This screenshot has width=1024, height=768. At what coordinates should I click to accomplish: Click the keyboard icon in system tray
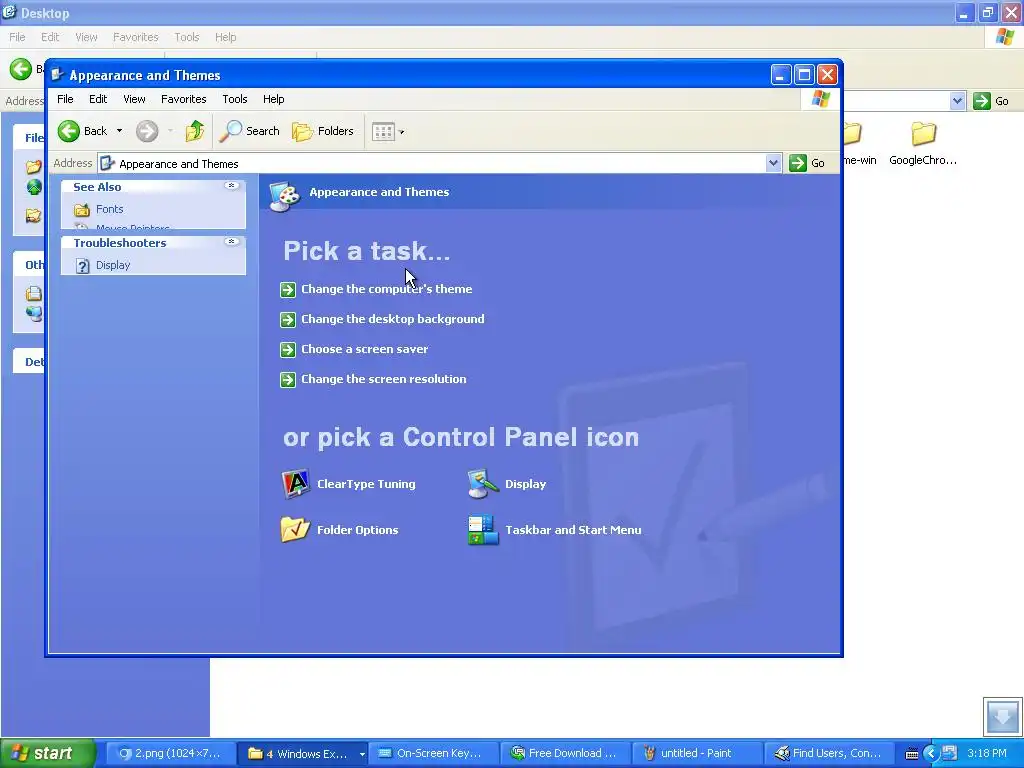(912, 754)
